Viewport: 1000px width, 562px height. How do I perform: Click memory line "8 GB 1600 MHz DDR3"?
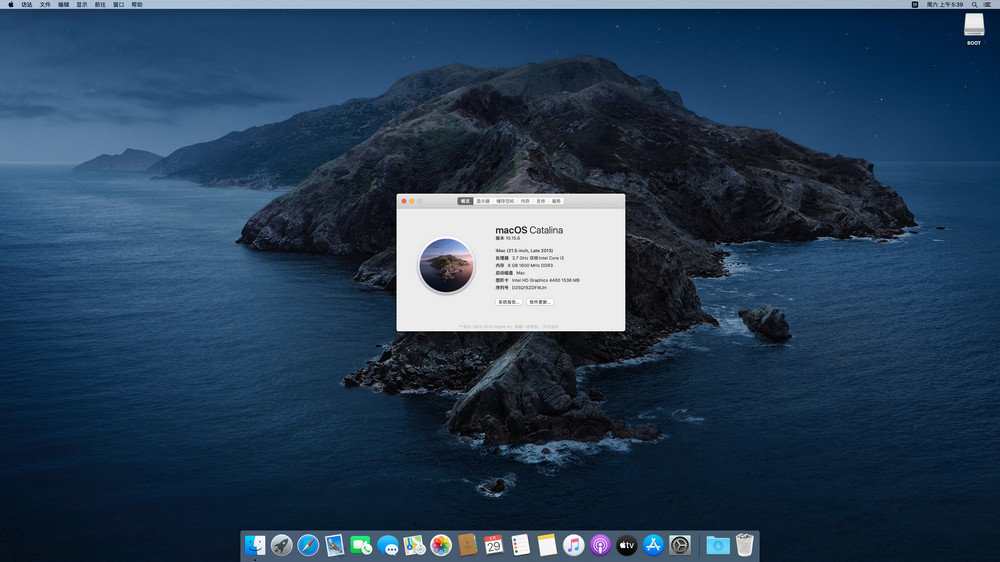524,265
